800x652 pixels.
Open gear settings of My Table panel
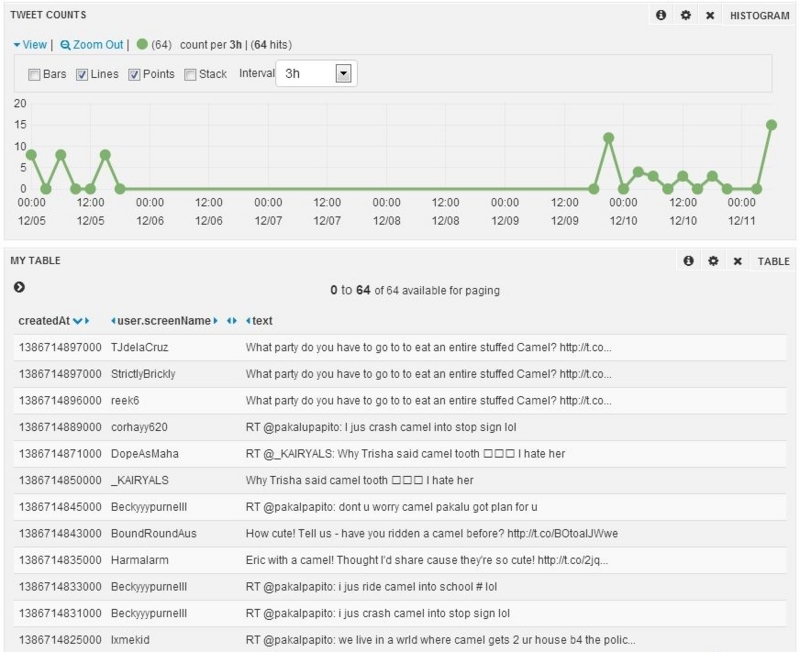(x=713, y=261)
